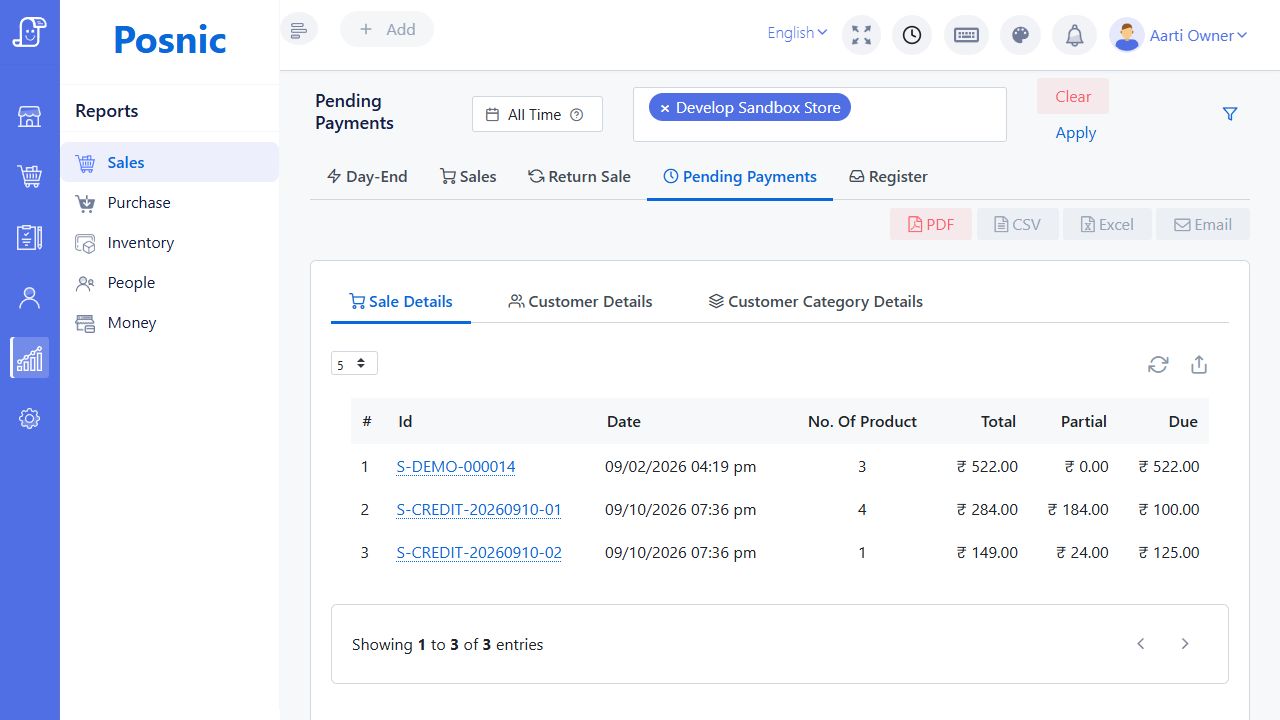The height and width of the screenshot is (720, 1280).
Task: Sort by the Date column header
Action: pyautogui.click(x=624, y=421)
